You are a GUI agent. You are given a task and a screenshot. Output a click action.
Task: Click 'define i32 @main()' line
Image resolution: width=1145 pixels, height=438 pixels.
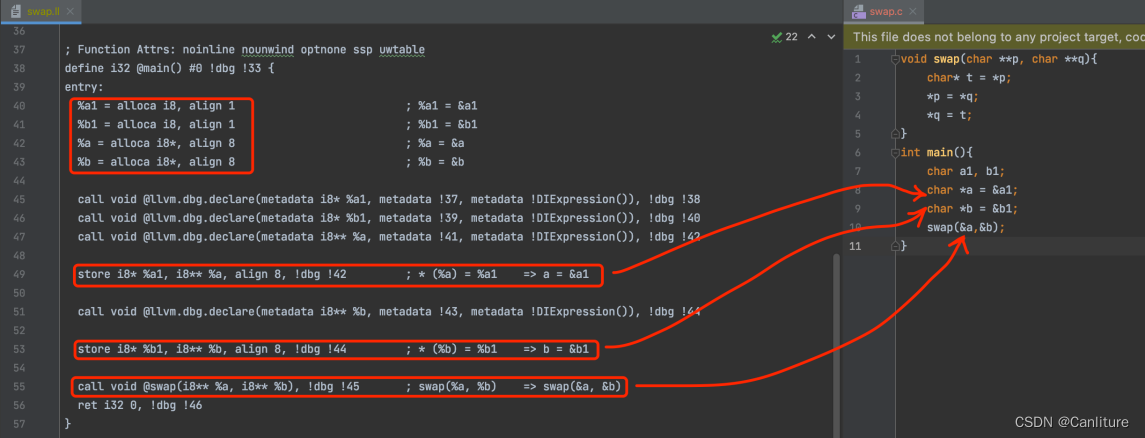[x=169, y=69]
